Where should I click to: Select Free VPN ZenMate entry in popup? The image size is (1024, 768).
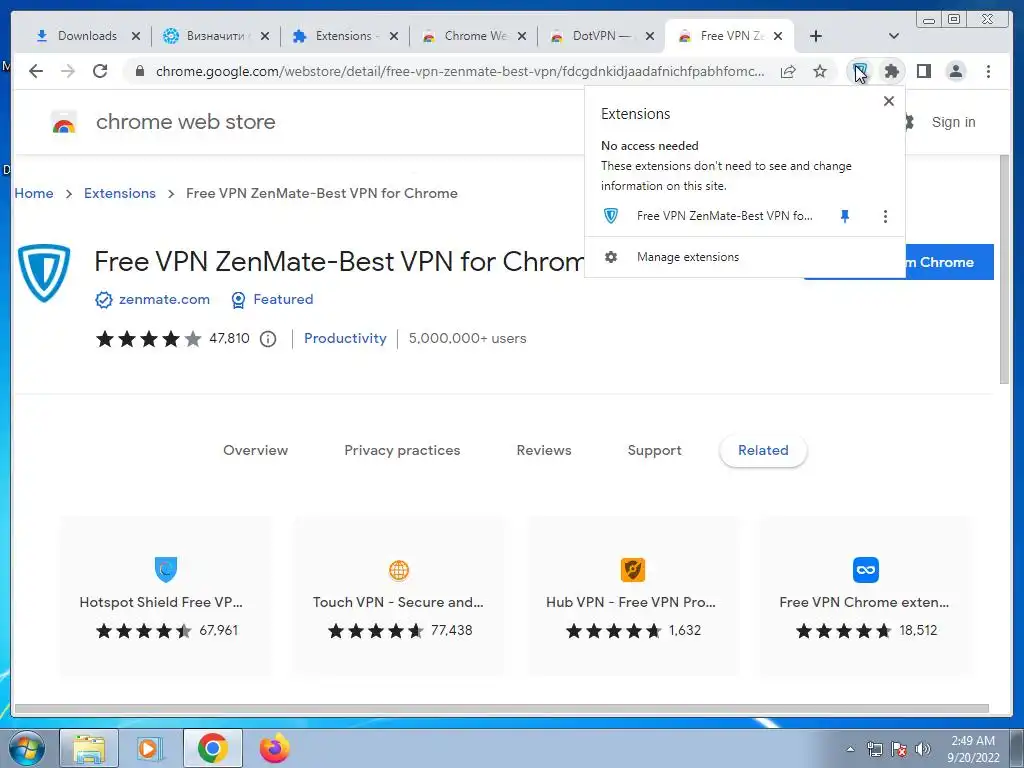(x=709, y=216)
